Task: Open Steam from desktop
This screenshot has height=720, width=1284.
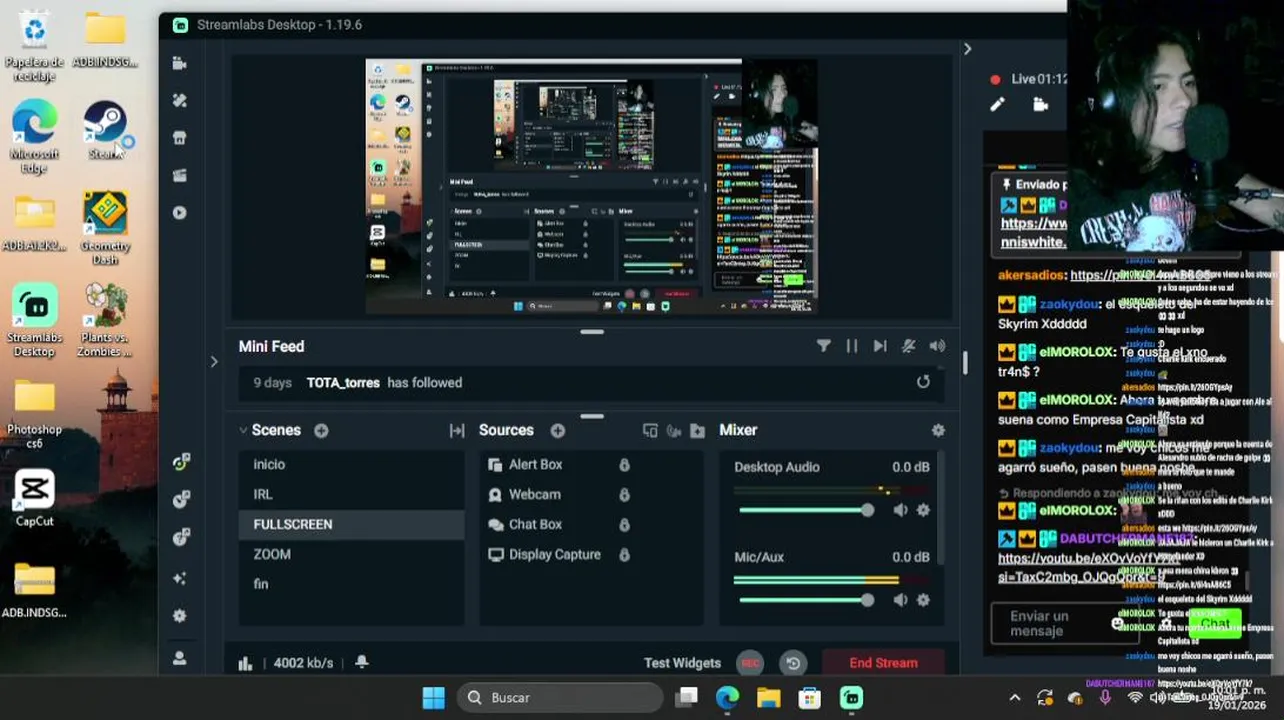Action: (x=105, y=131)
